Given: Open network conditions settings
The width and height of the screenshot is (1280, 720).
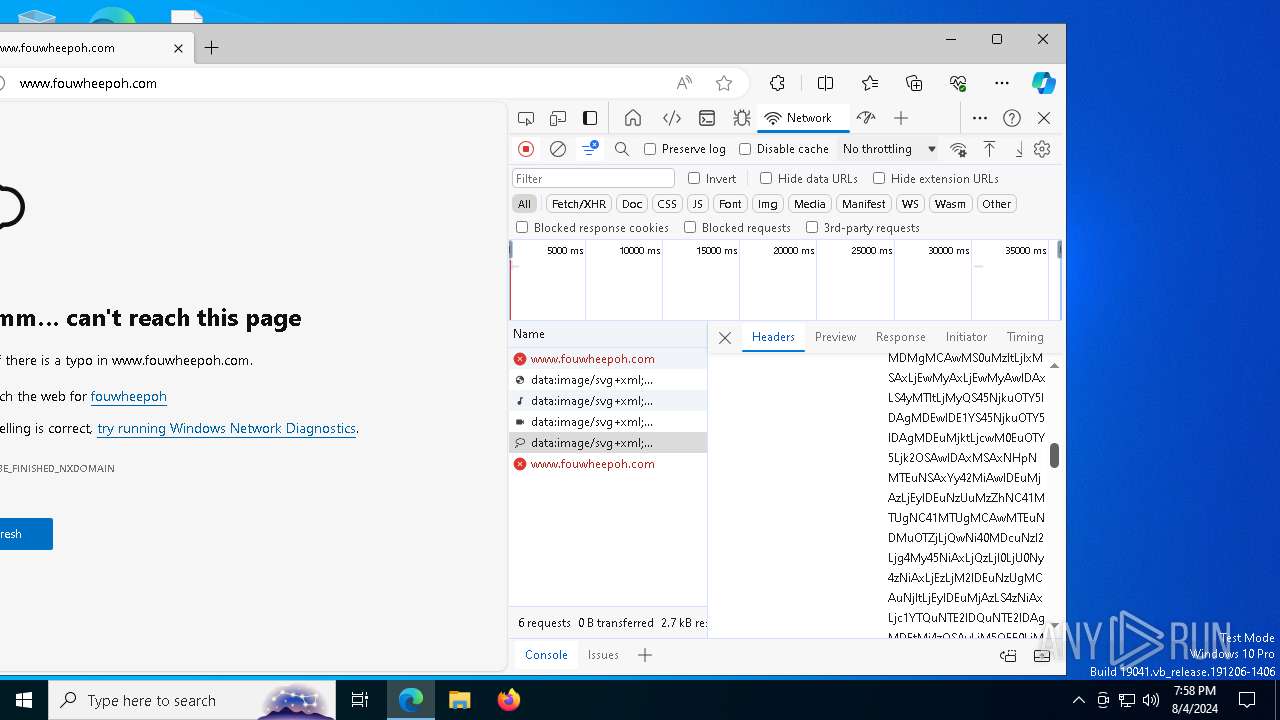Looking at the screenshot, I should click(958, 149).
